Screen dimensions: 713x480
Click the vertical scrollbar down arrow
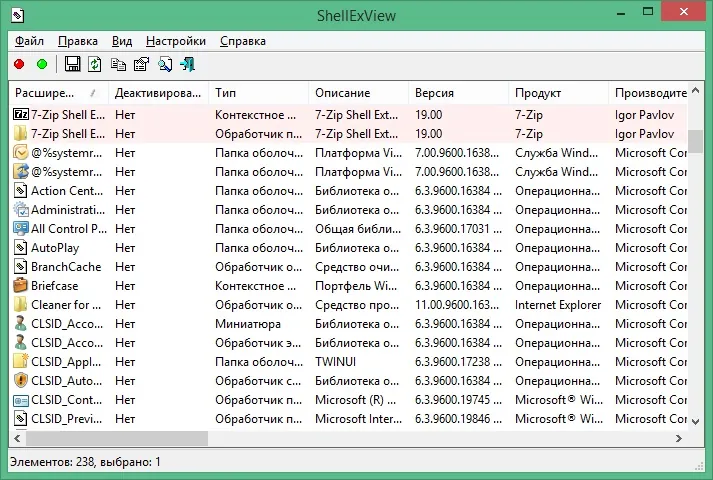click(695, 422)
